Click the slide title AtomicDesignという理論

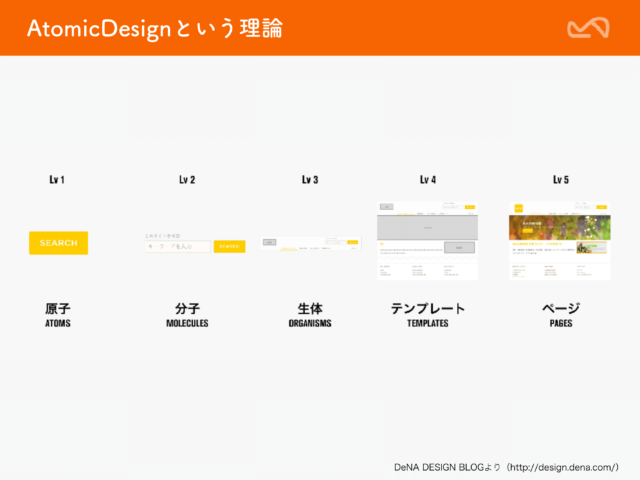coord(154,29)
